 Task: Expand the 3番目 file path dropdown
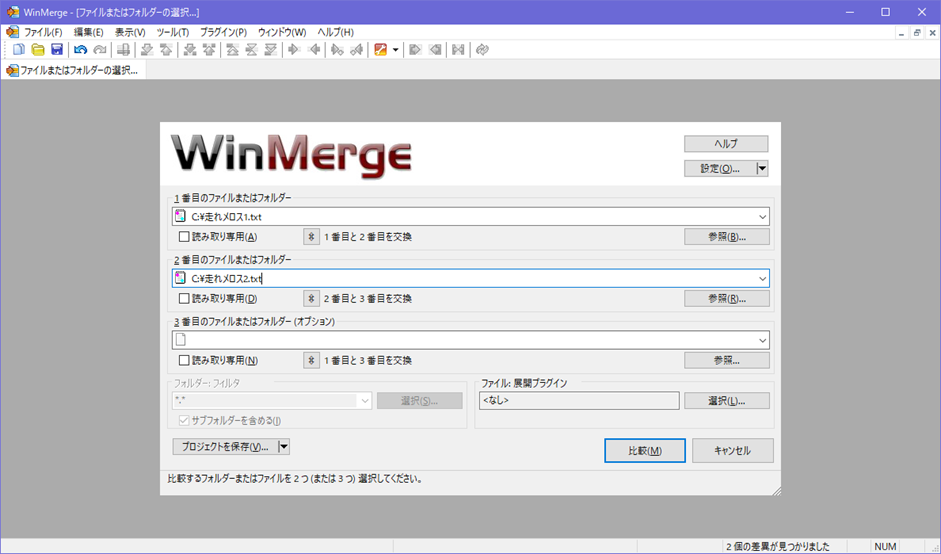tap(762, 340)
